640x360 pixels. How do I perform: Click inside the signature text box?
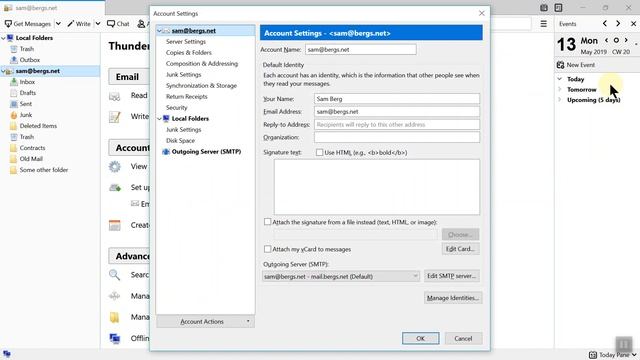(377, 187)
